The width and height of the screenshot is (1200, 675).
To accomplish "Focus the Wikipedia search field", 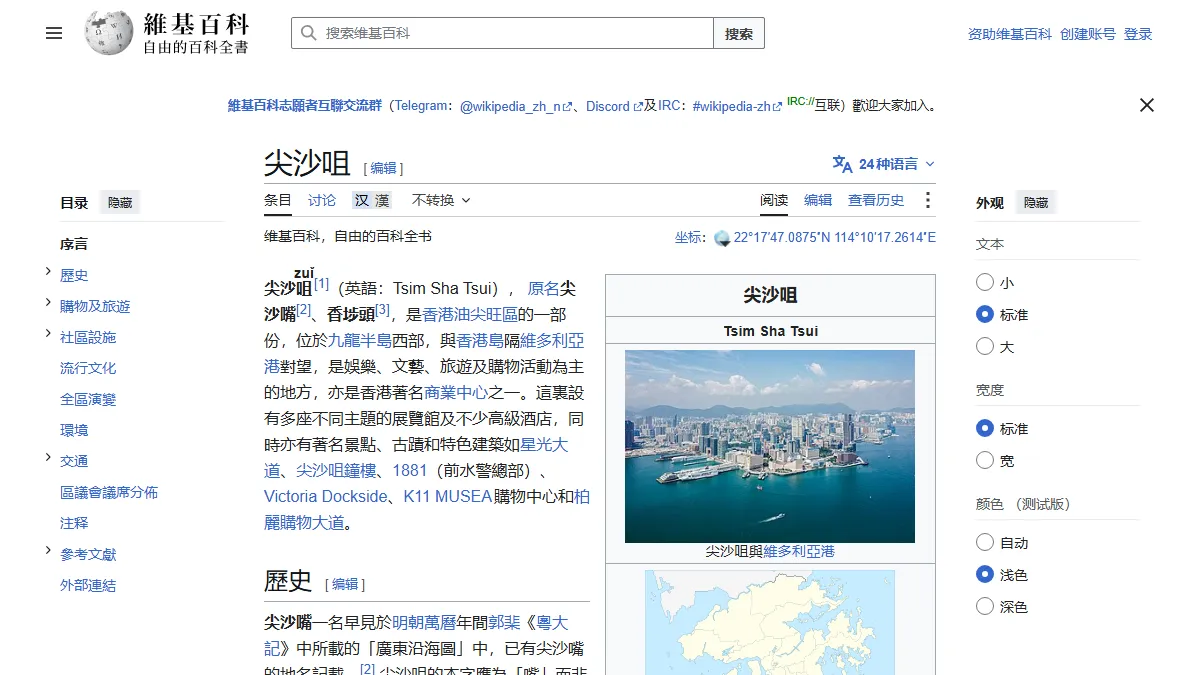I will pos(502,33).
